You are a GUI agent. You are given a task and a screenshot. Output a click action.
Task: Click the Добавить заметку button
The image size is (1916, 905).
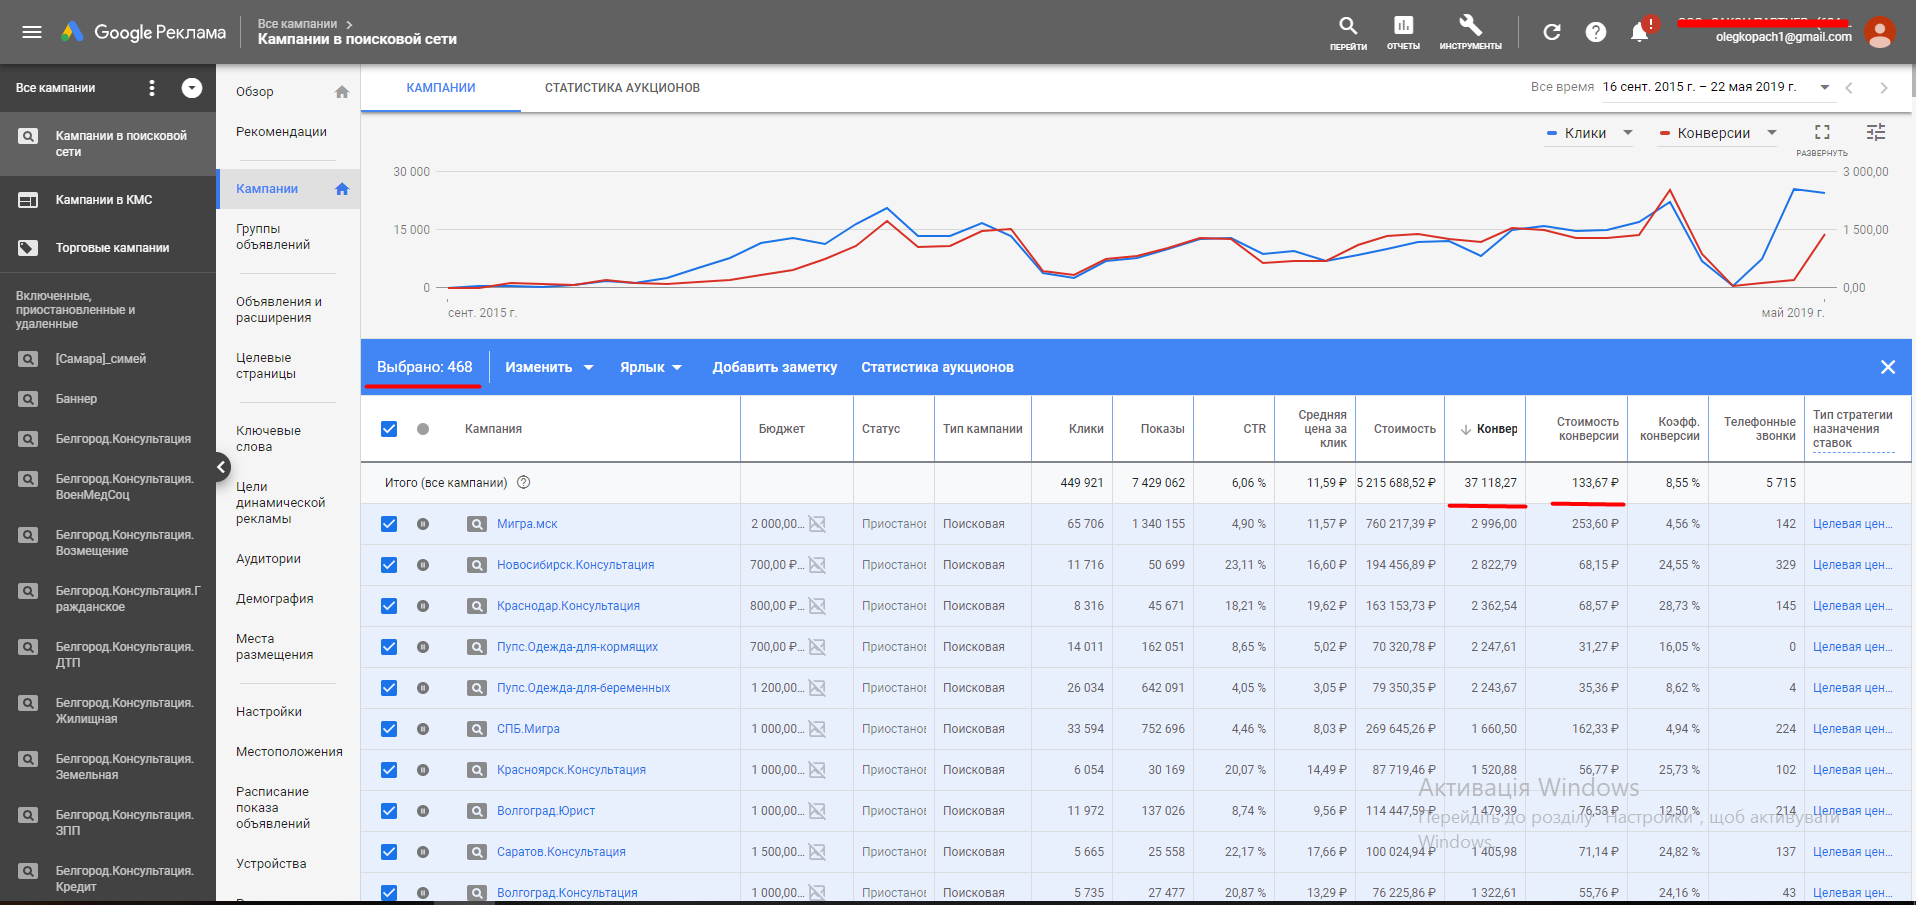775,367
